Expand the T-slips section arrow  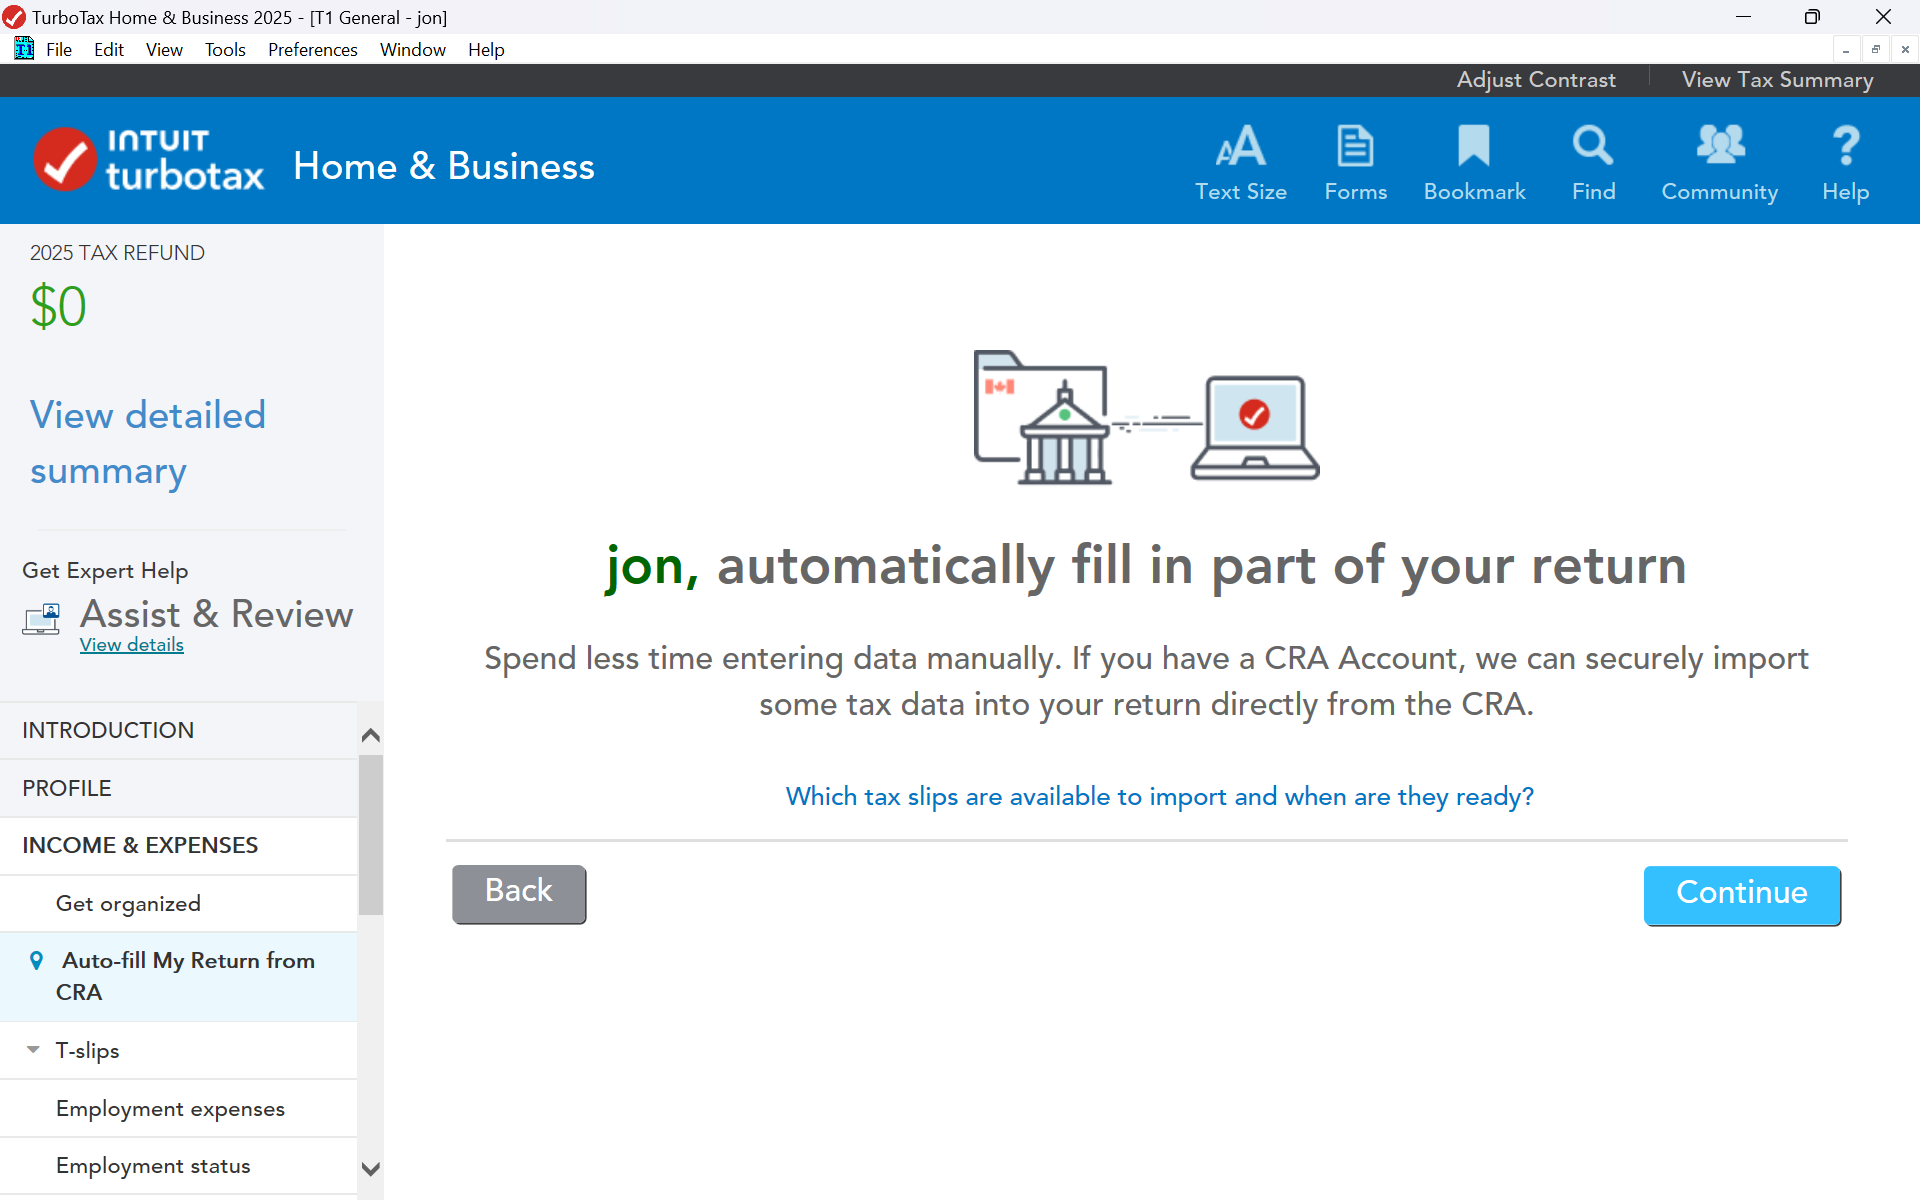[33, 1050]
